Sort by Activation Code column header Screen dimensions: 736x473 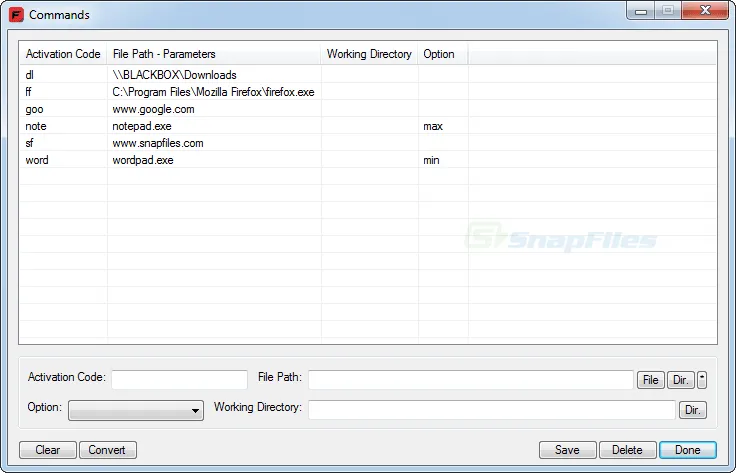click(63, 54)
